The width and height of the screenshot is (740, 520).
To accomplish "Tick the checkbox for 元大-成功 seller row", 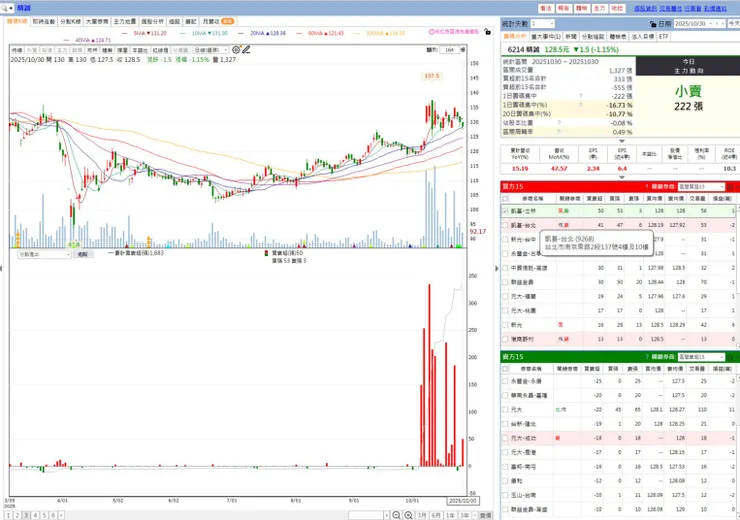I will (x=505, y=438).
